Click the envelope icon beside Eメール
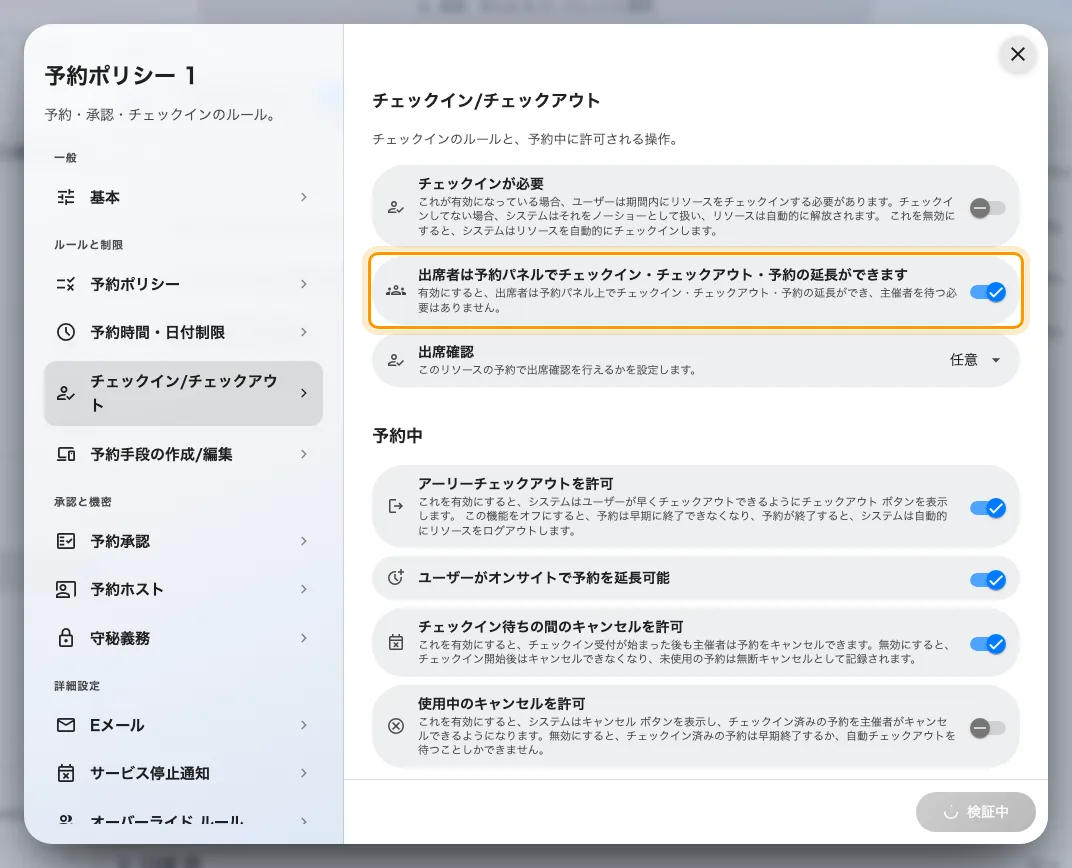 click(66, 725)
